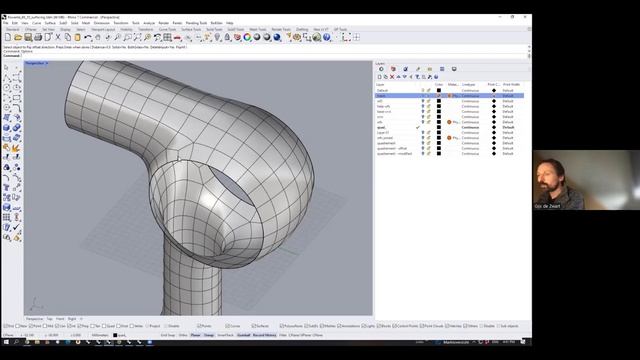Click the color wheel properties icon
The width and height of the screenshot is (640, 360).
click(x=247, y=38)
